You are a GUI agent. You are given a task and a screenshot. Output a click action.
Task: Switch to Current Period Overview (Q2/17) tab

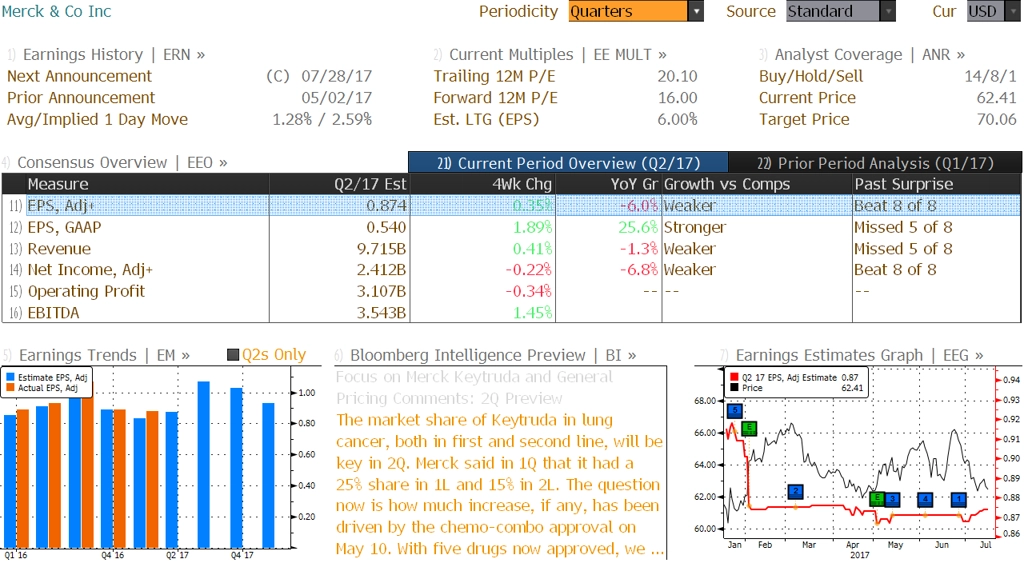coord(568,163)
